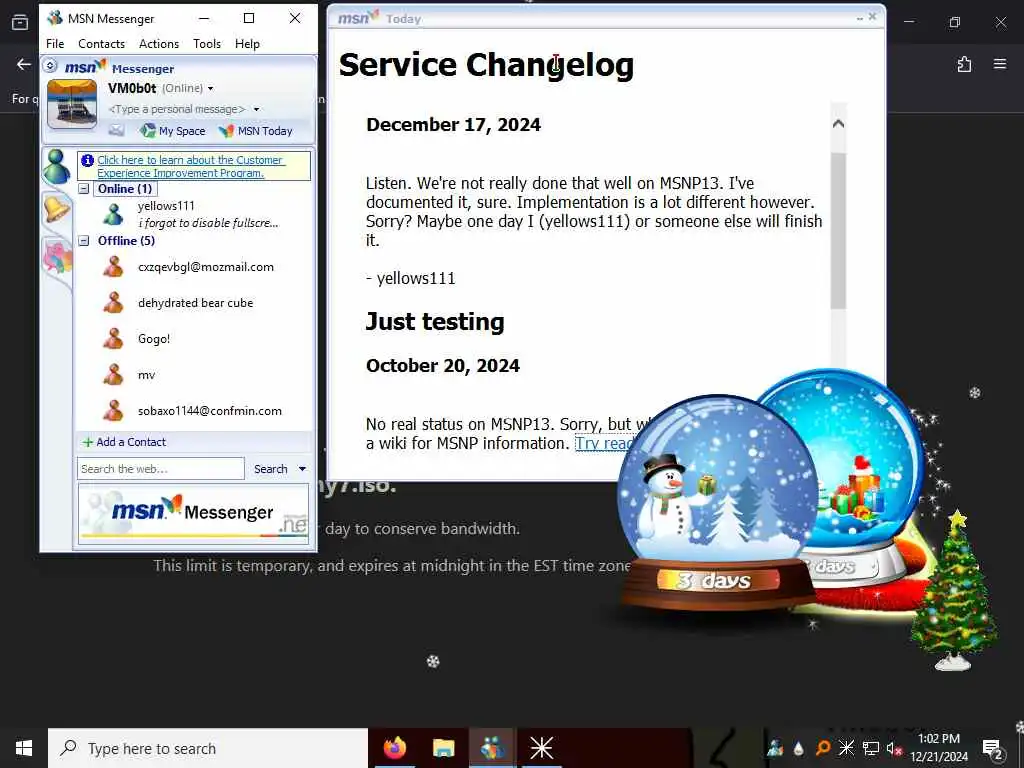Click scroll-up arrow in Service Changelog

[x=839, y=124]
